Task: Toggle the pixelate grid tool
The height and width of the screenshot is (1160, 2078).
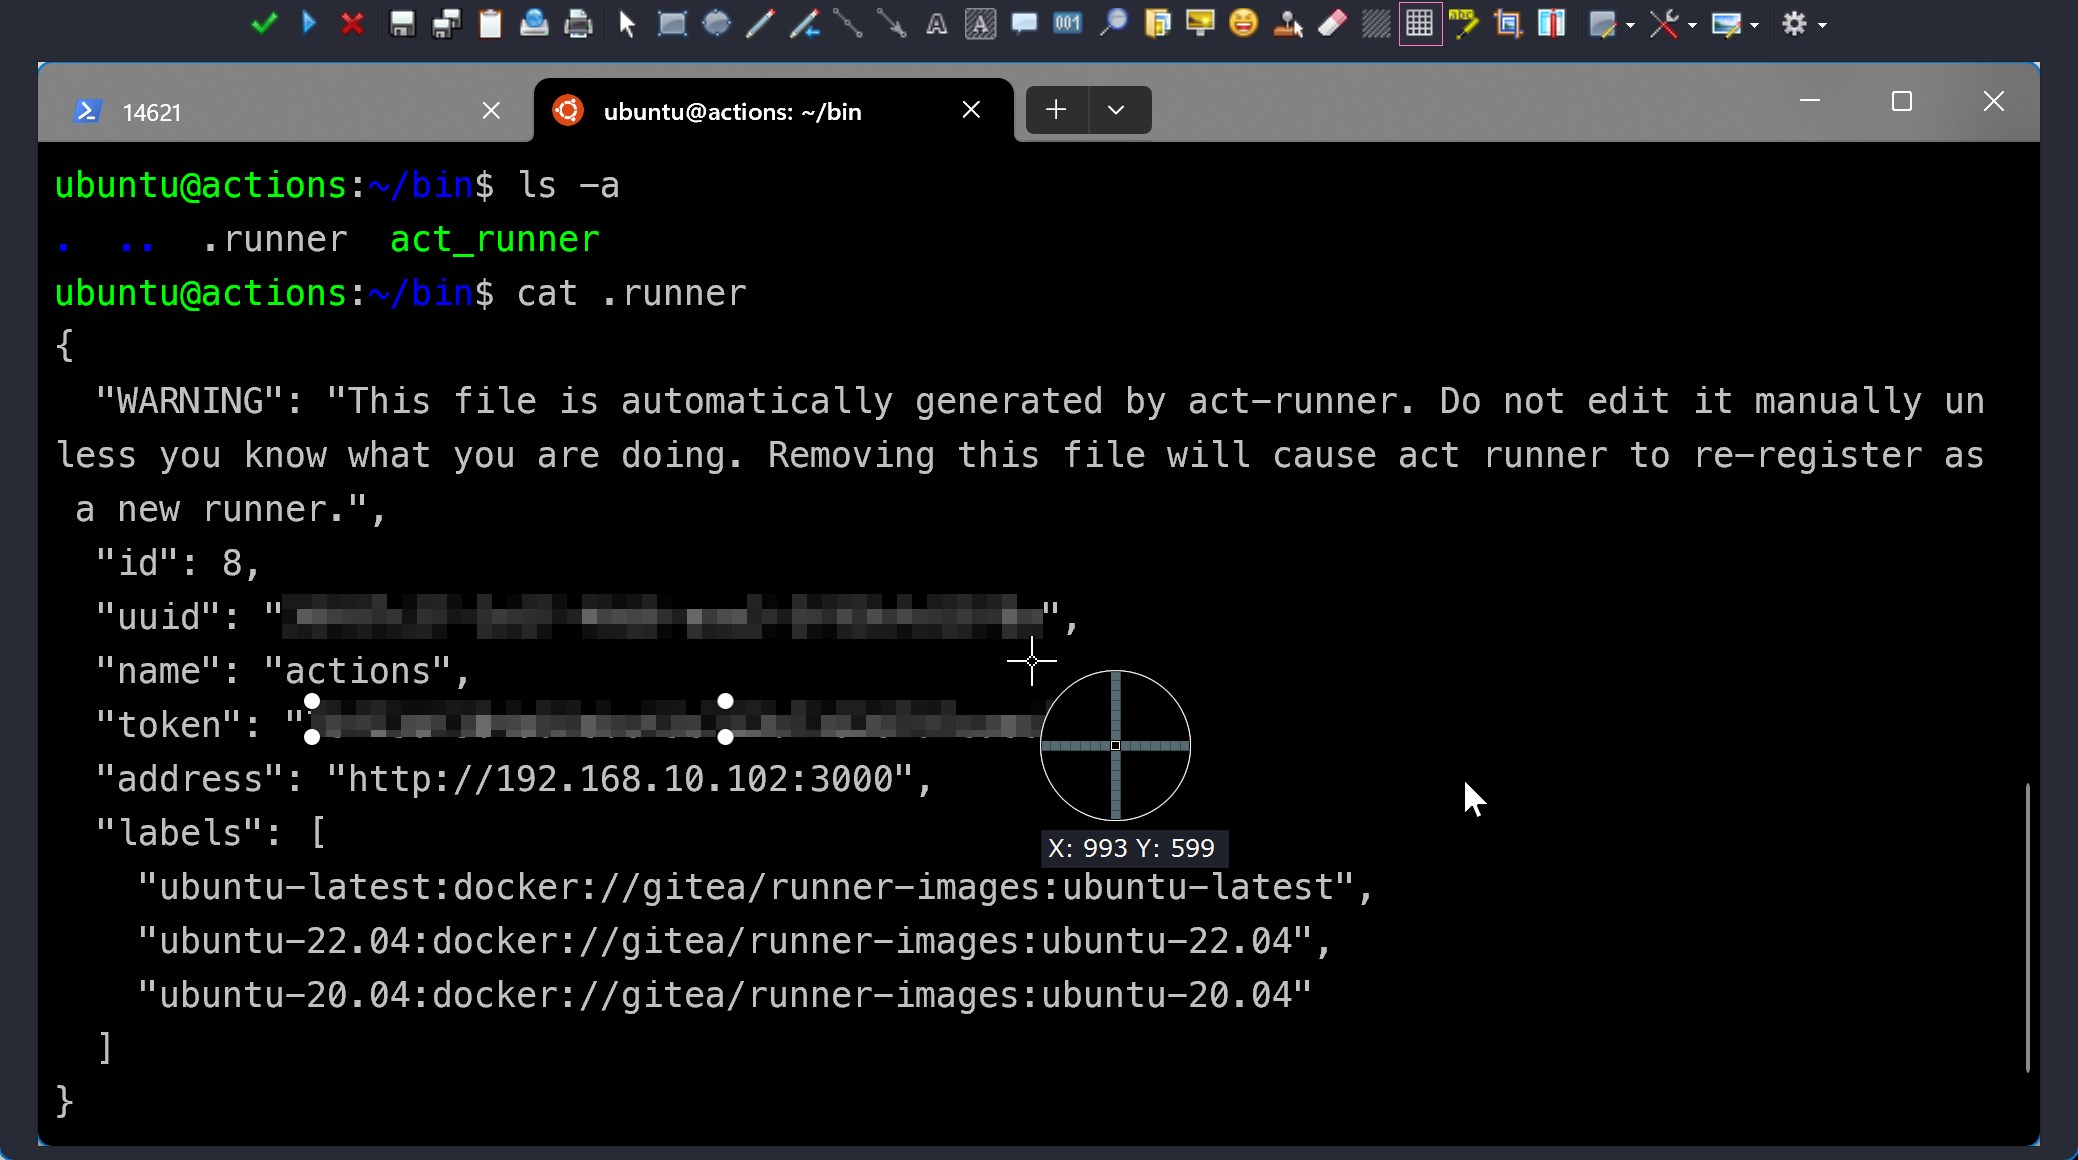Action: coord(1420,23)
